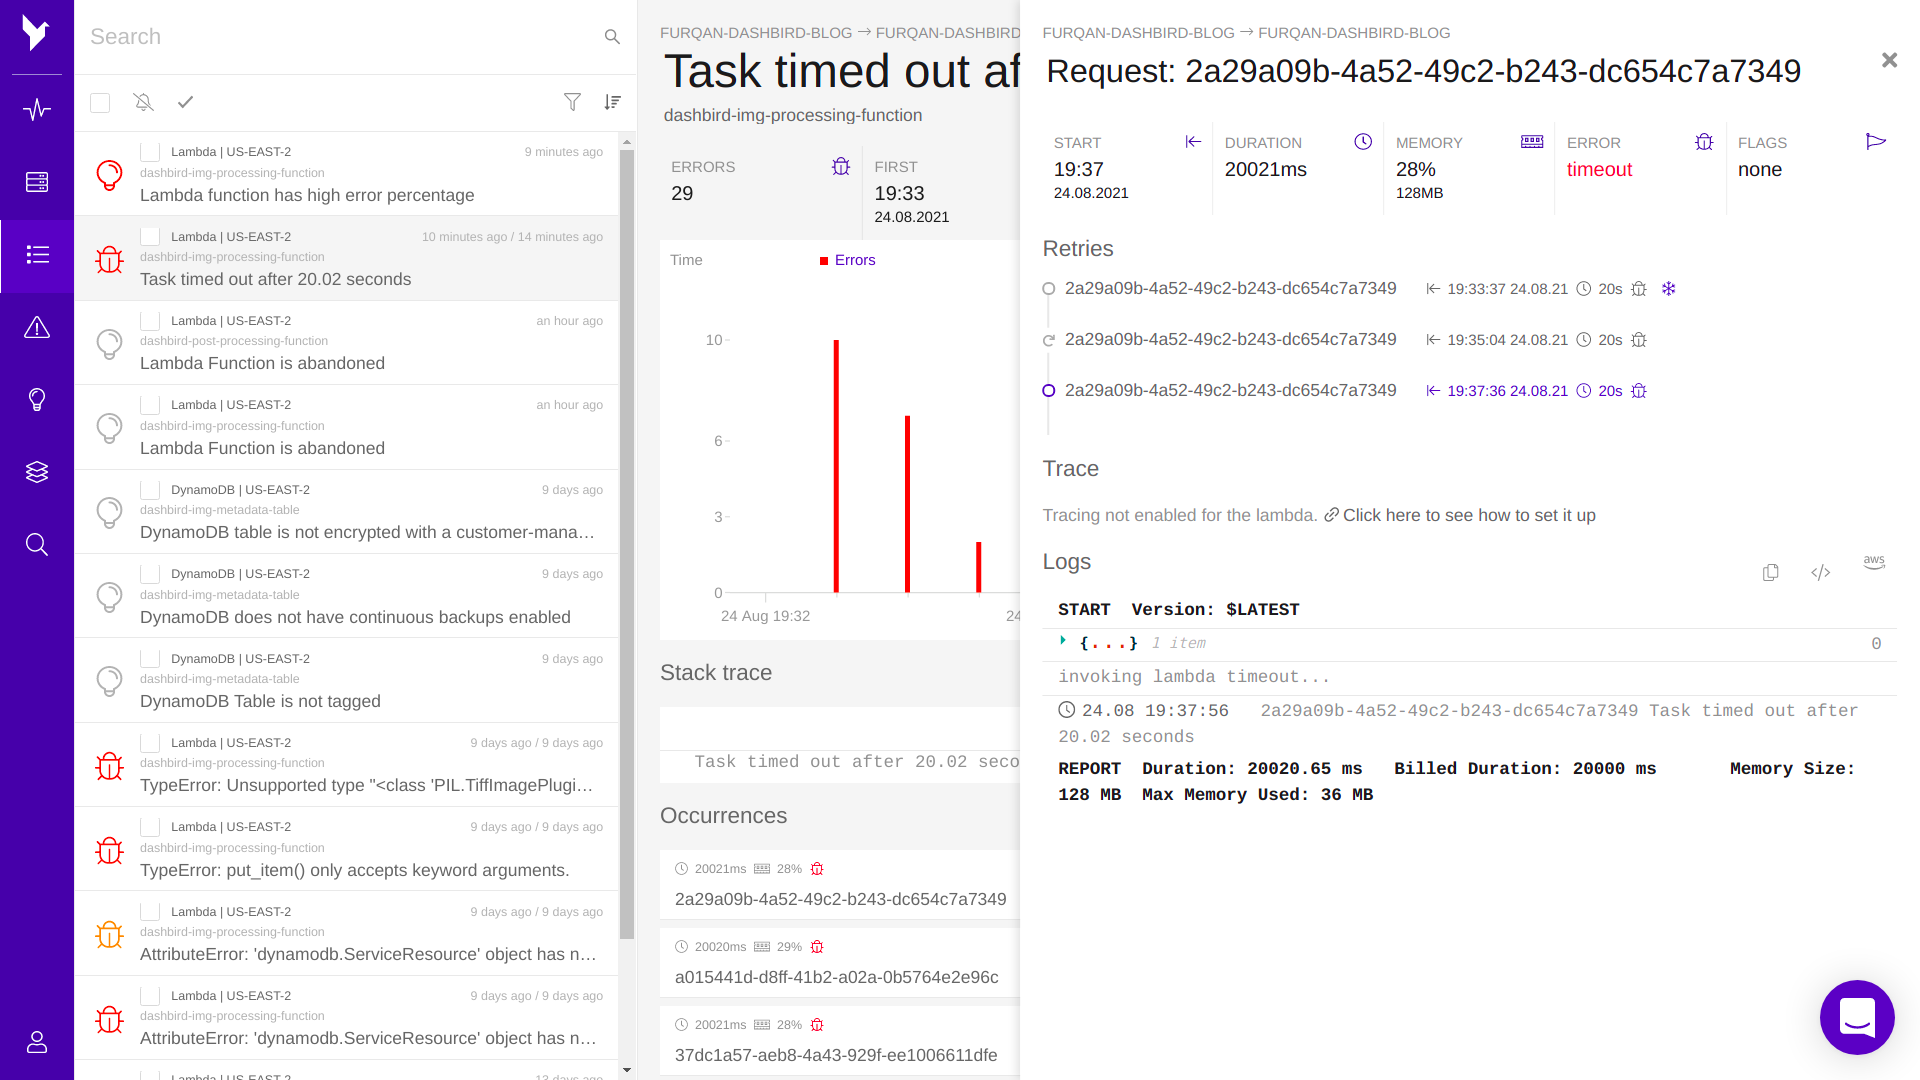The width and height of the screenshot is (1920, 1080).
Task: Open the pulse dashboard sidebar icon
Action: [37, 109]
